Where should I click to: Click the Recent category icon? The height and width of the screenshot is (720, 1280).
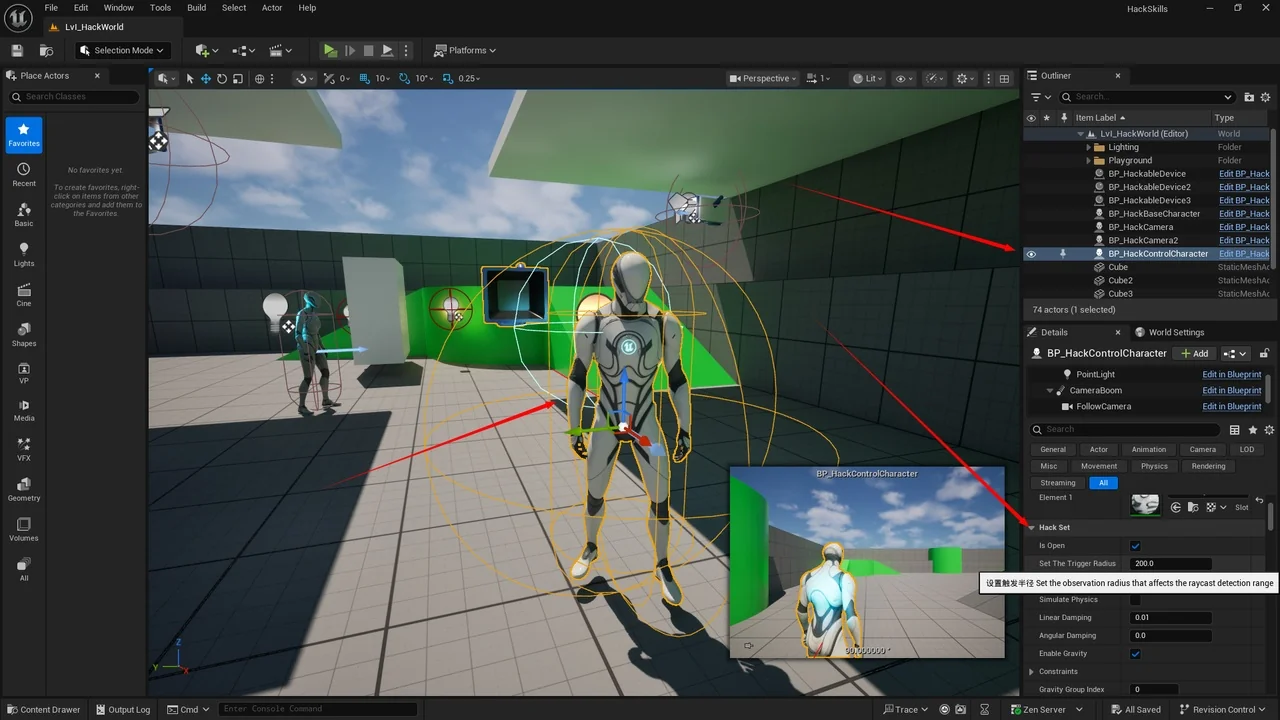tap(24, 175)
